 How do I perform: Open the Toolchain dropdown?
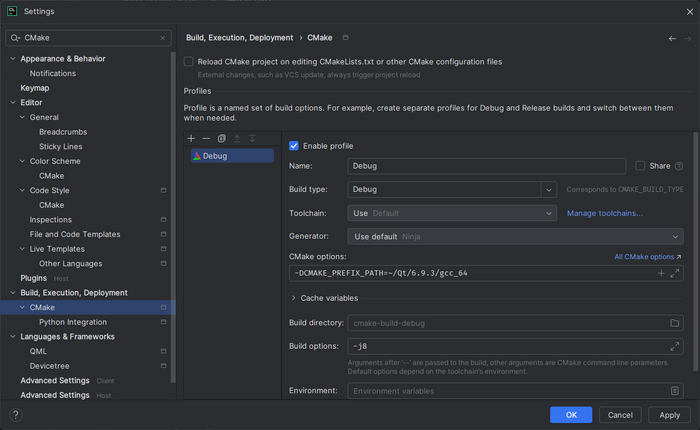(452, 213)
